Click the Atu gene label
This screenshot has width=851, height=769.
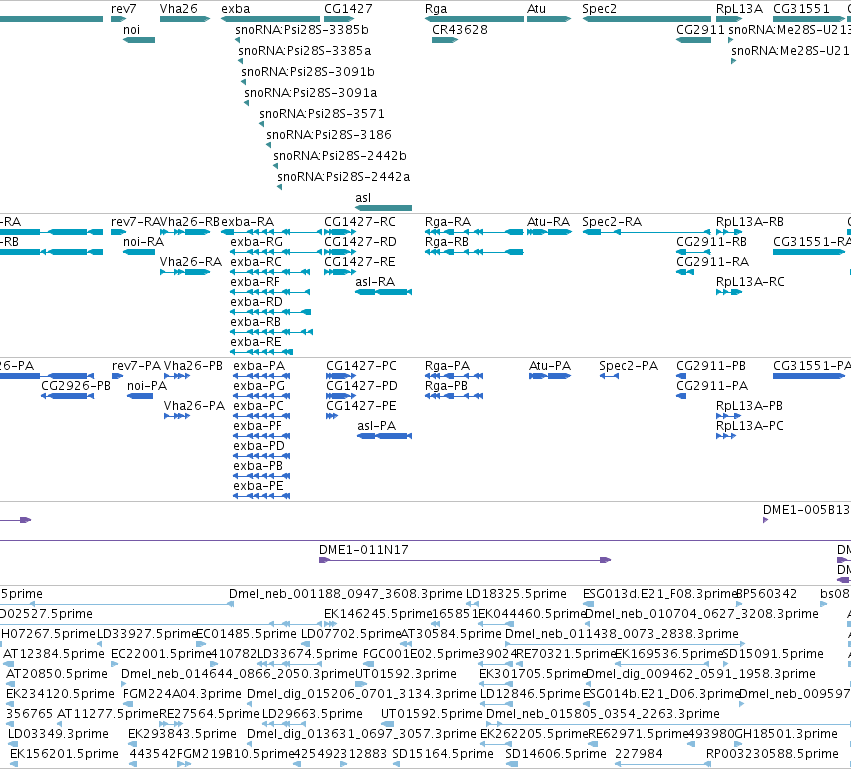click(x=536, y=9)
